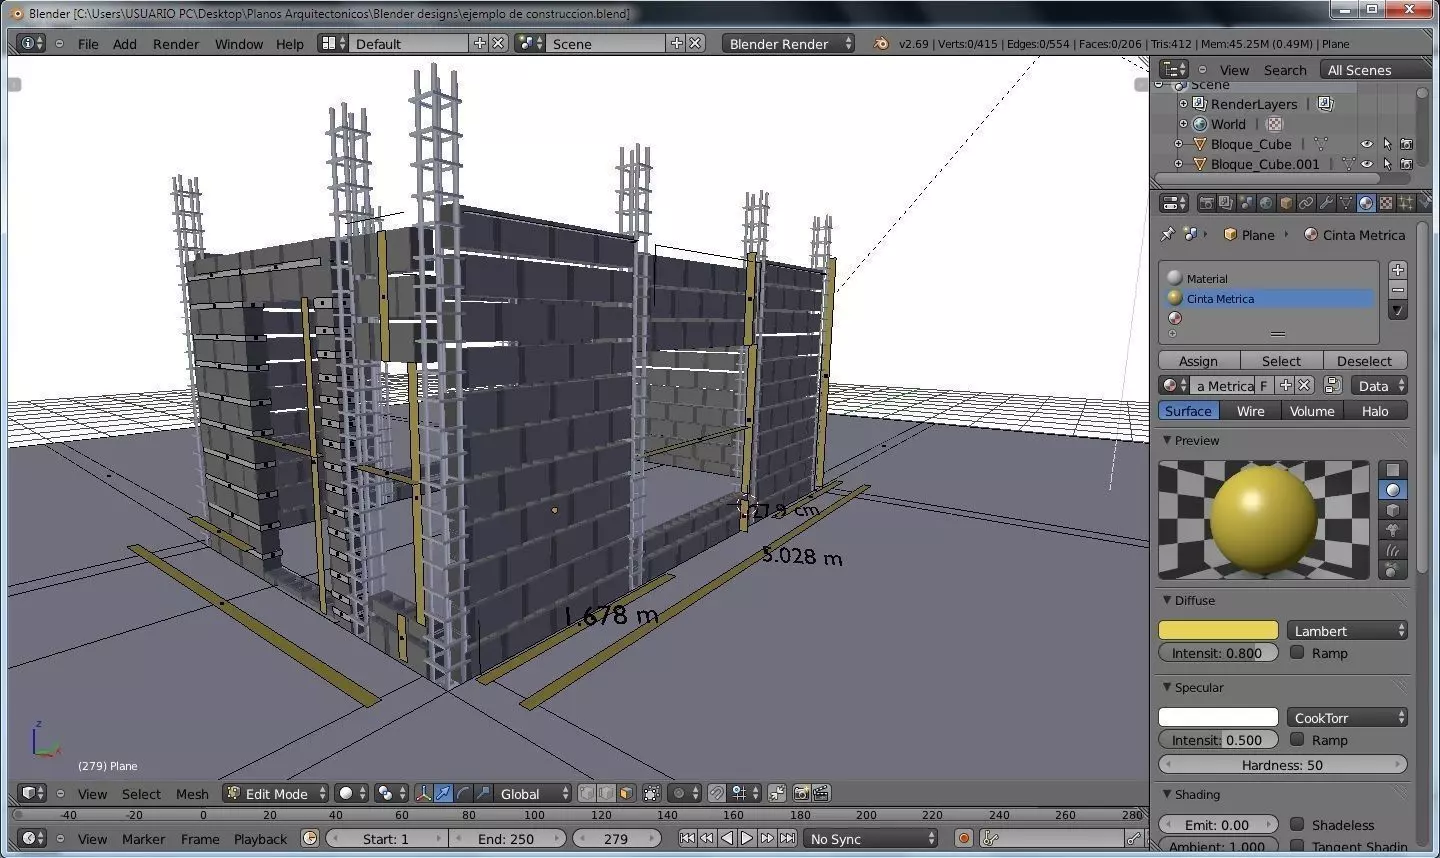
Task: Open the Texture properties checker tab
Action: (x=1386, y=203)
